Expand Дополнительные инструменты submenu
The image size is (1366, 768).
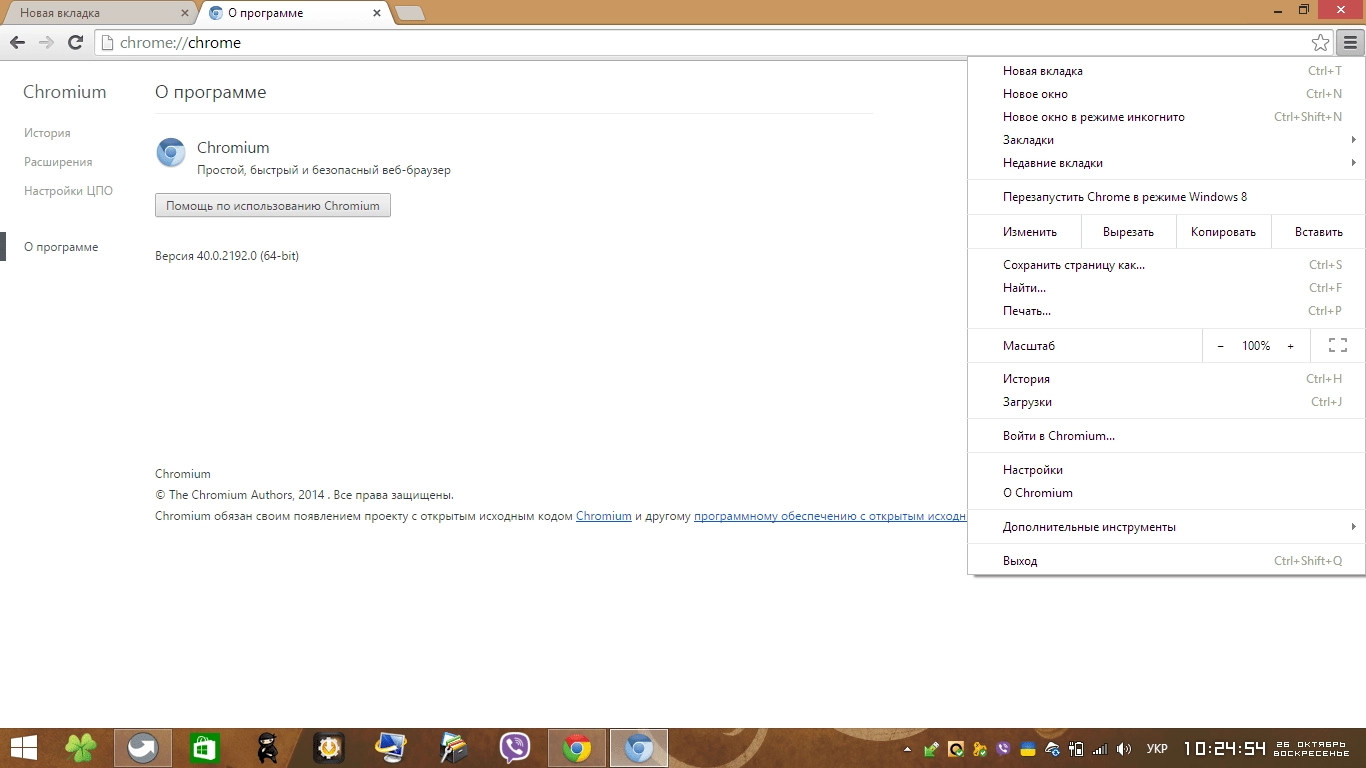point(1166,527)
